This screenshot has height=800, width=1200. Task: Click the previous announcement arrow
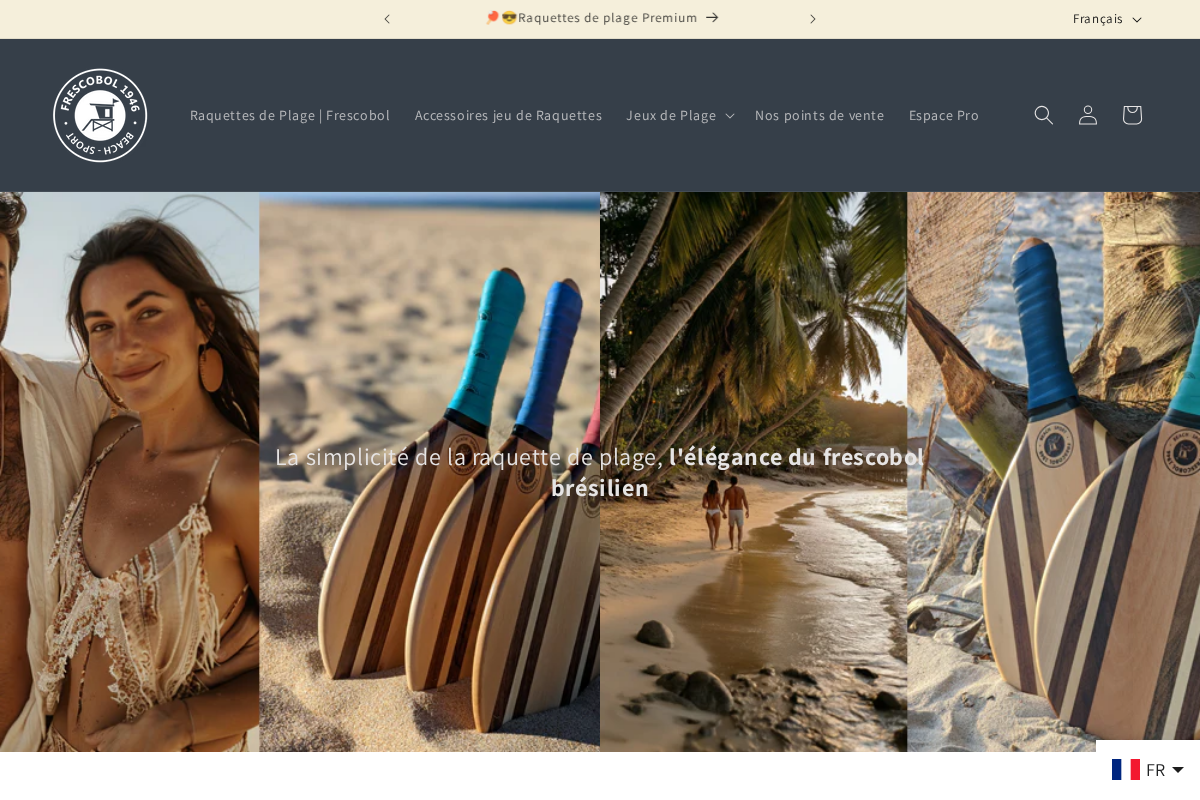click(x=387, y=18)
